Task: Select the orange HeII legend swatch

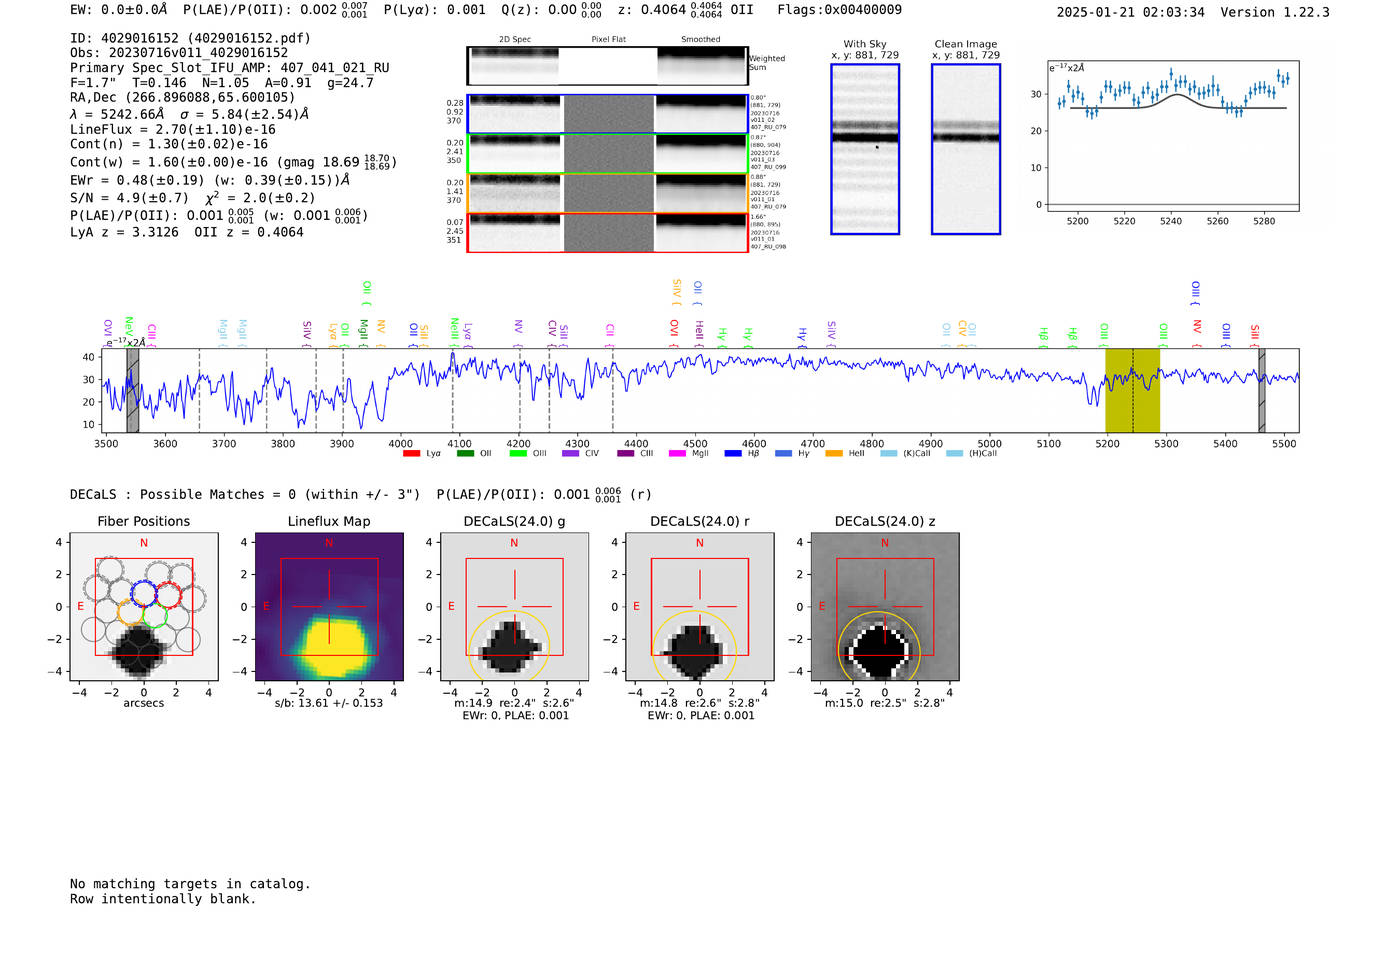Action: (834, 454)
